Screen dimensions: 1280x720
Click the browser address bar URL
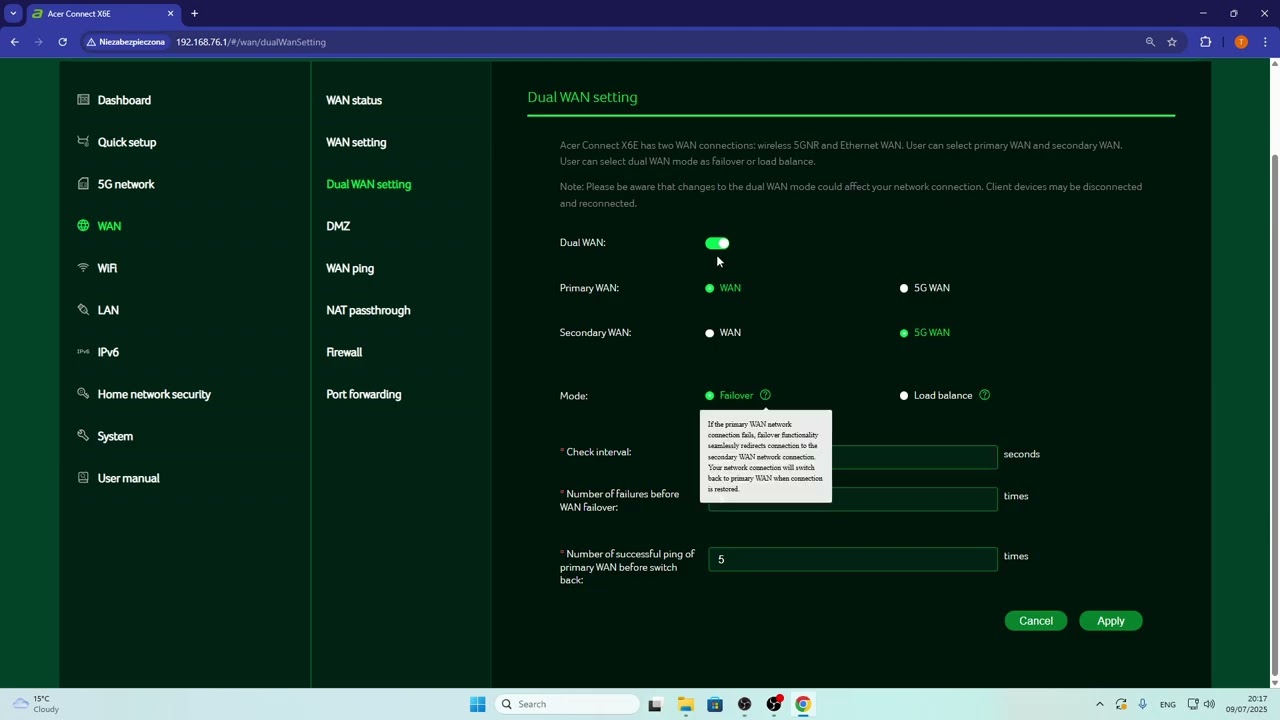251,42
